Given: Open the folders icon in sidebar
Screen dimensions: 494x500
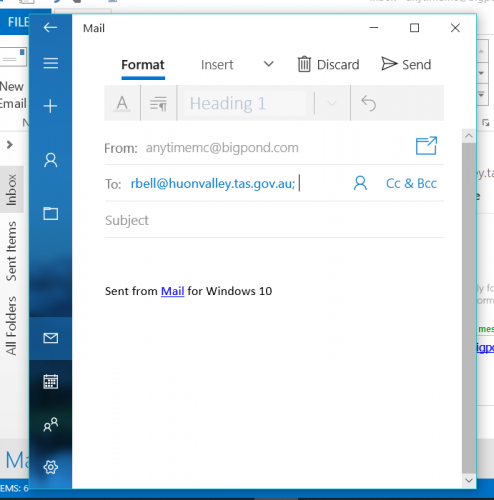Looking at the screenshot, I should pos(51,213).
